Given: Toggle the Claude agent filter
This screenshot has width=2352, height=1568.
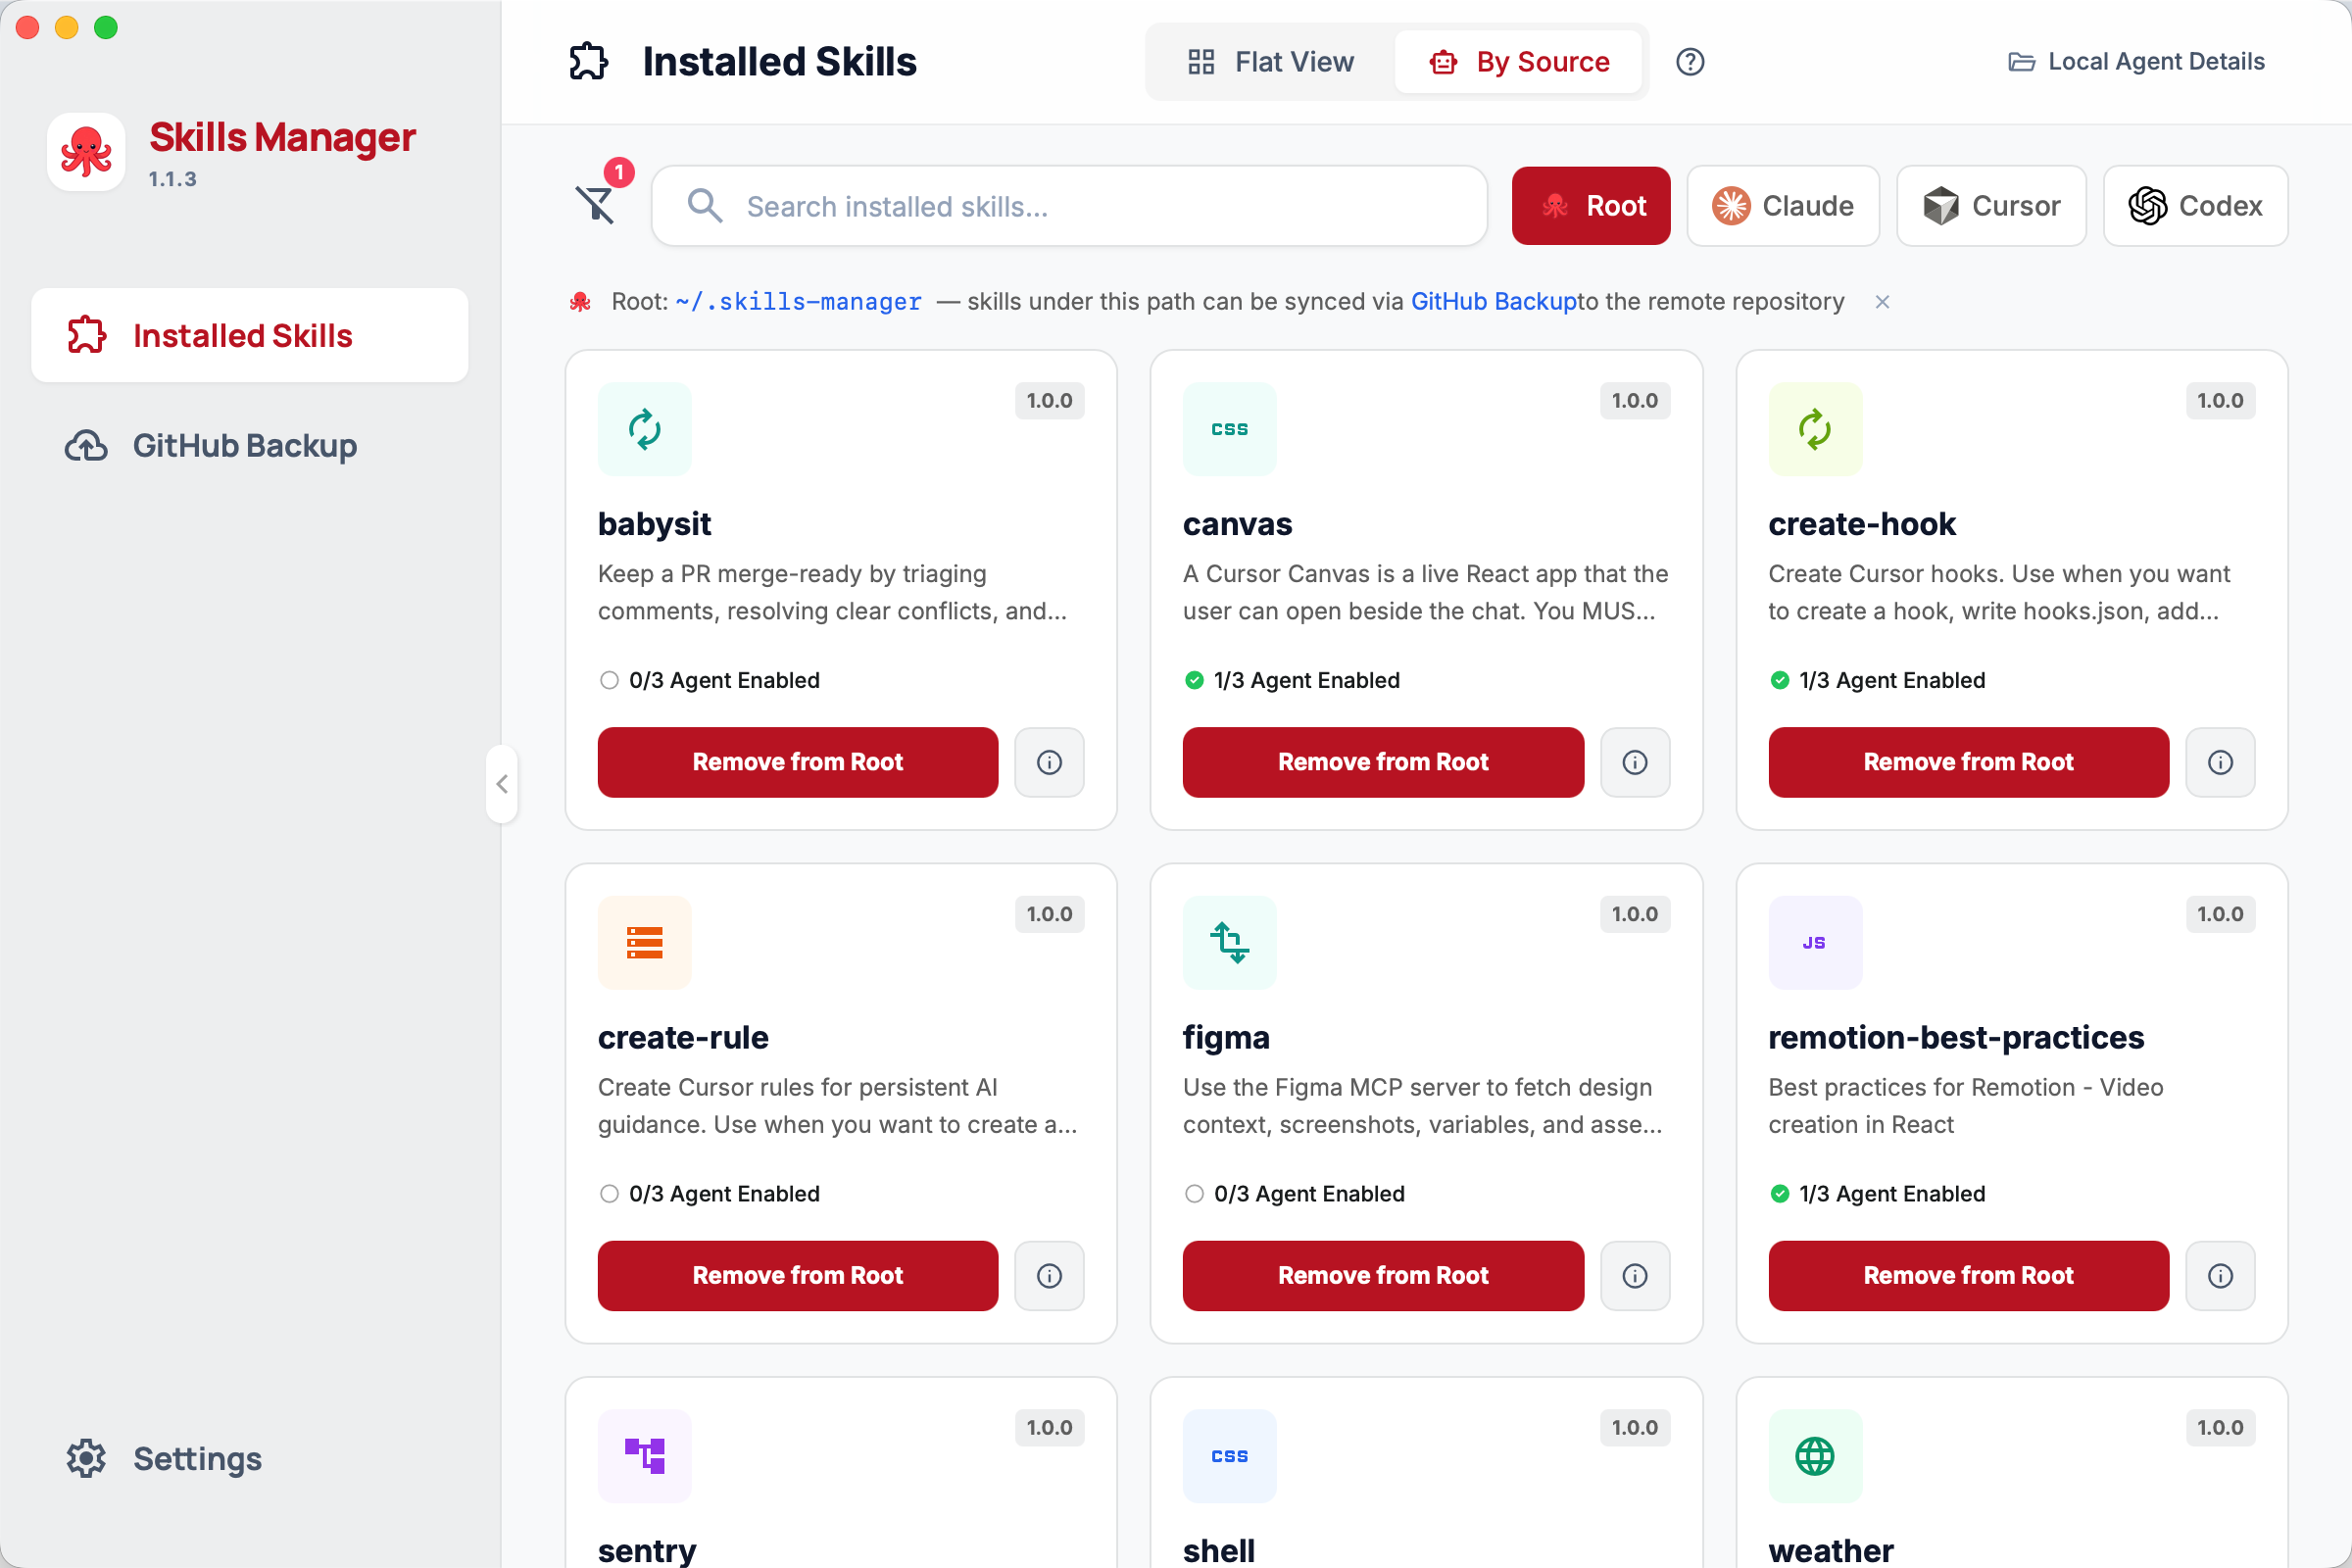Looking at the screenshot, I should click(1782, 206).
